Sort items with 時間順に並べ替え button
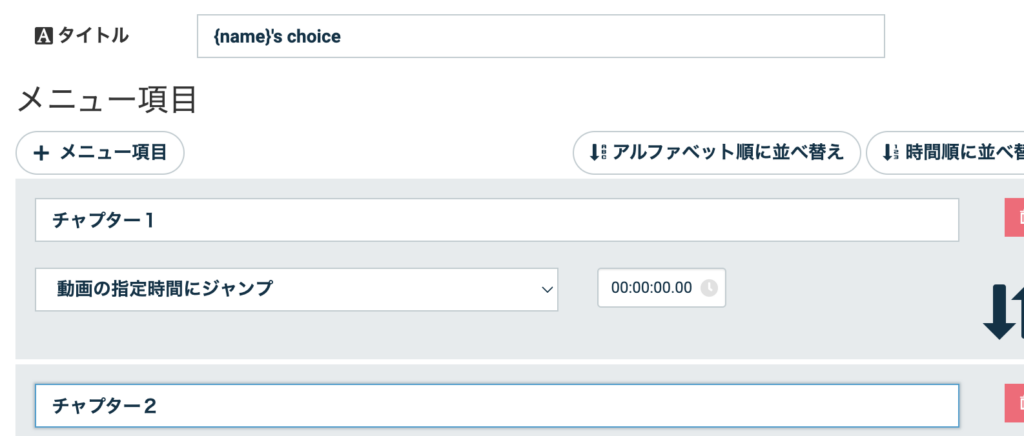The width and height of the screenshot is (1024, 436). 945,153
